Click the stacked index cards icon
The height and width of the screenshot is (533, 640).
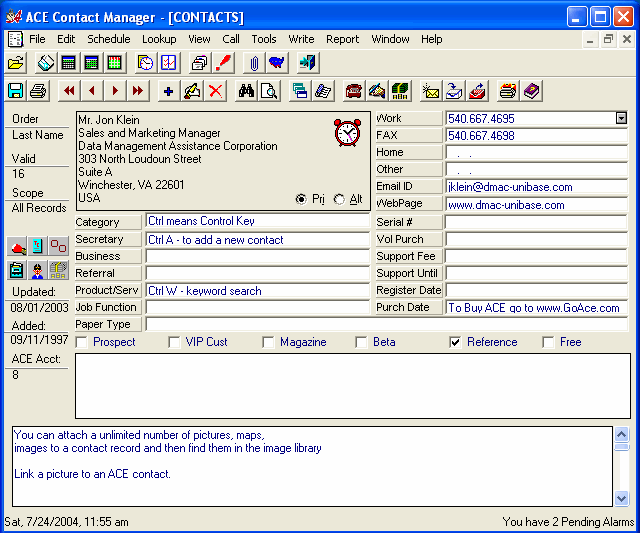tap(200, 63)
